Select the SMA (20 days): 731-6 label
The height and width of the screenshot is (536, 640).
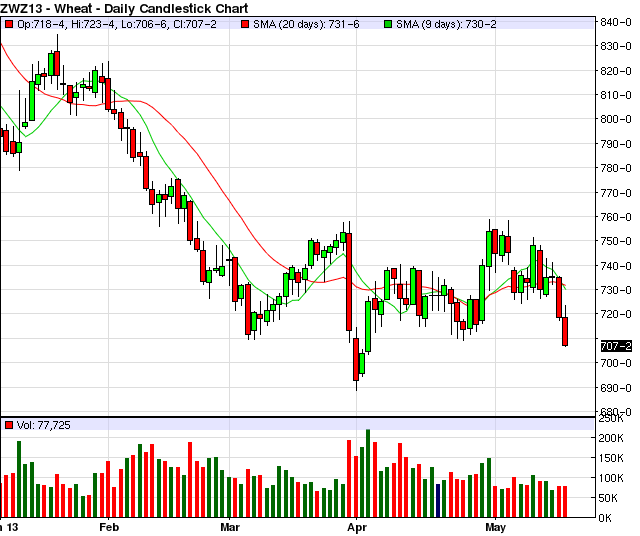click(x=306, y=24)
